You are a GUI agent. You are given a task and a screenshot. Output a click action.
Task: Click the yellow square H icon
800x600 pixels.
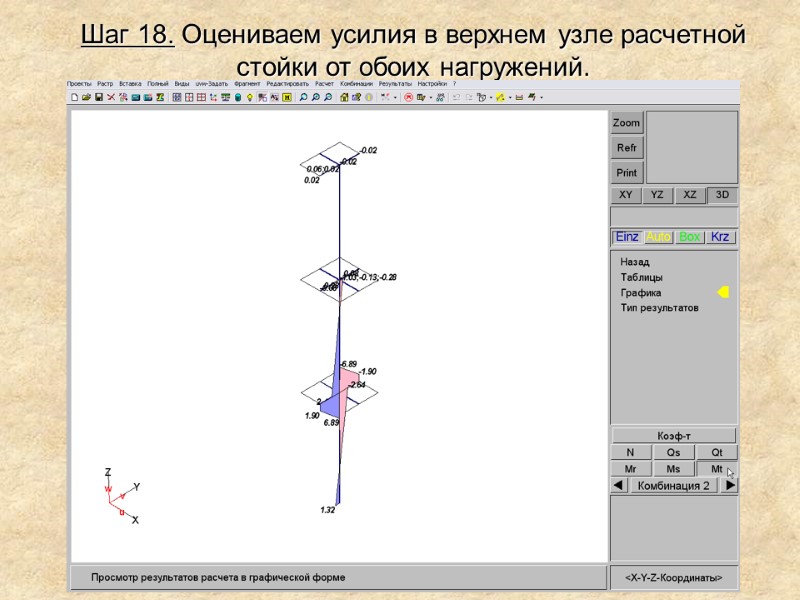pyautogui.click(x=287, y=97)
